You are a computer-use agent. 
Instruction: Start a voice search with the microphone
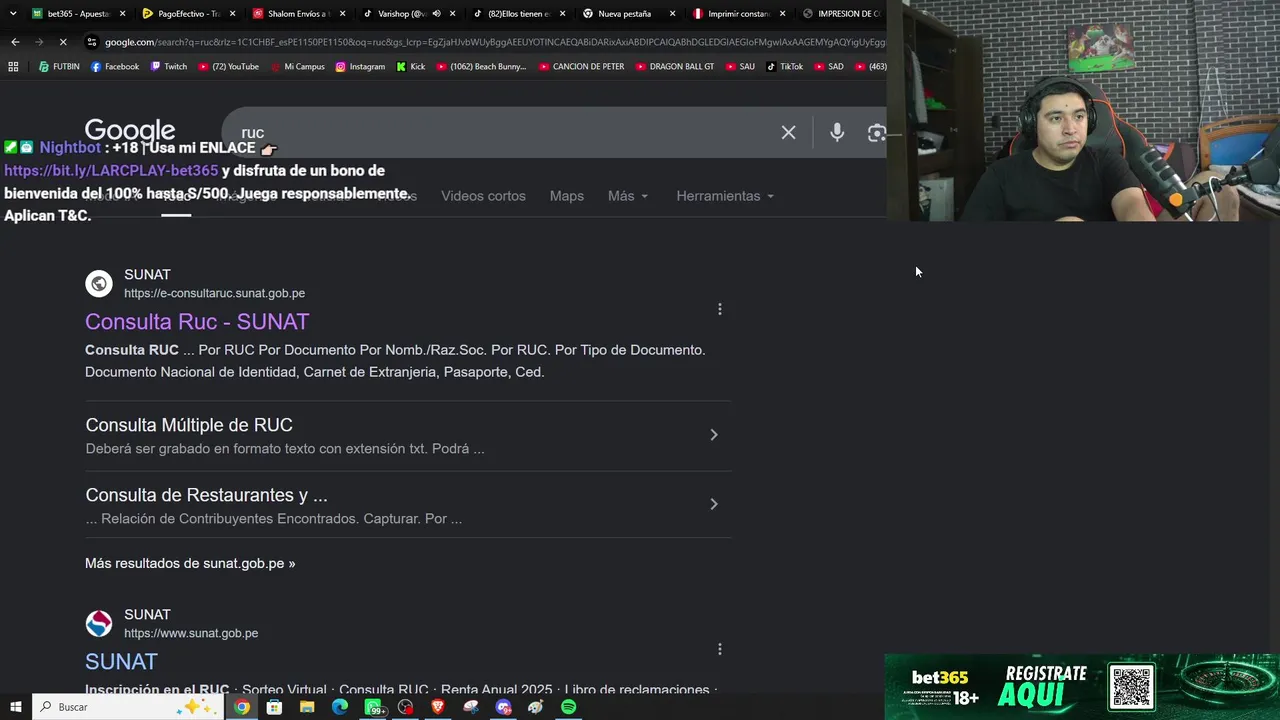[837, 132]
